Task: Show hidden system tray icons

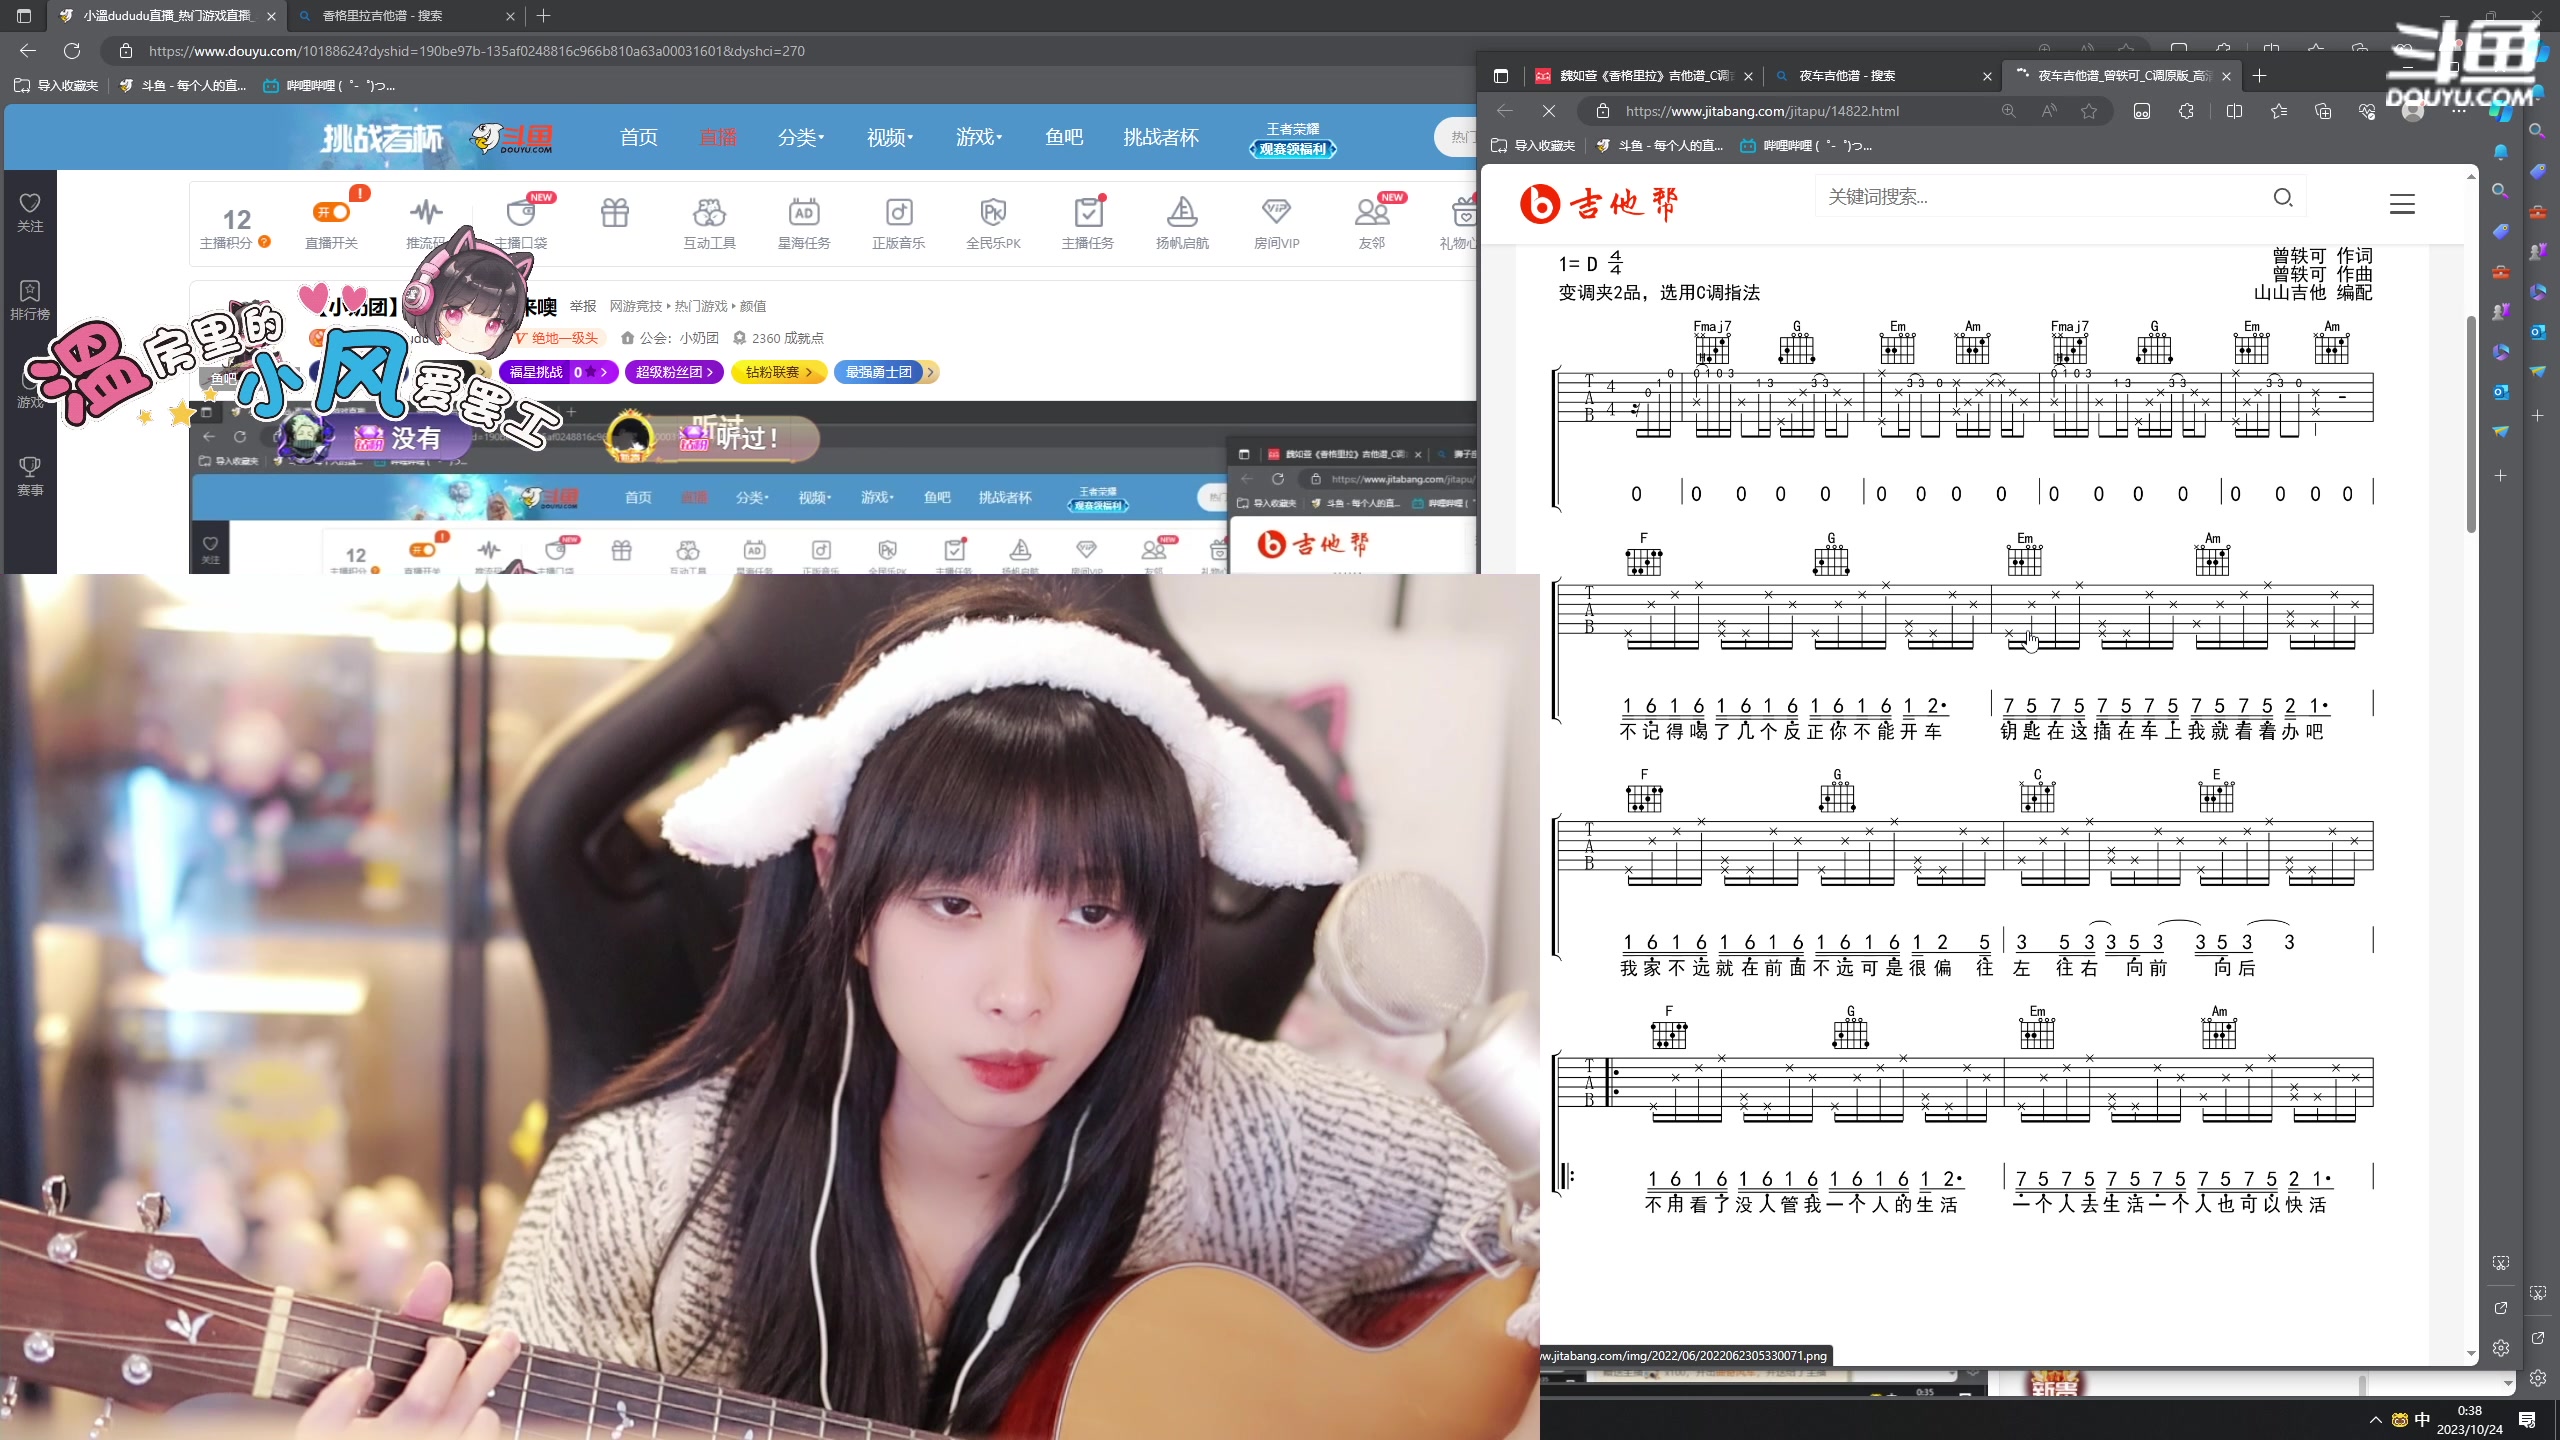Action: click(x=2376, y=1420)
